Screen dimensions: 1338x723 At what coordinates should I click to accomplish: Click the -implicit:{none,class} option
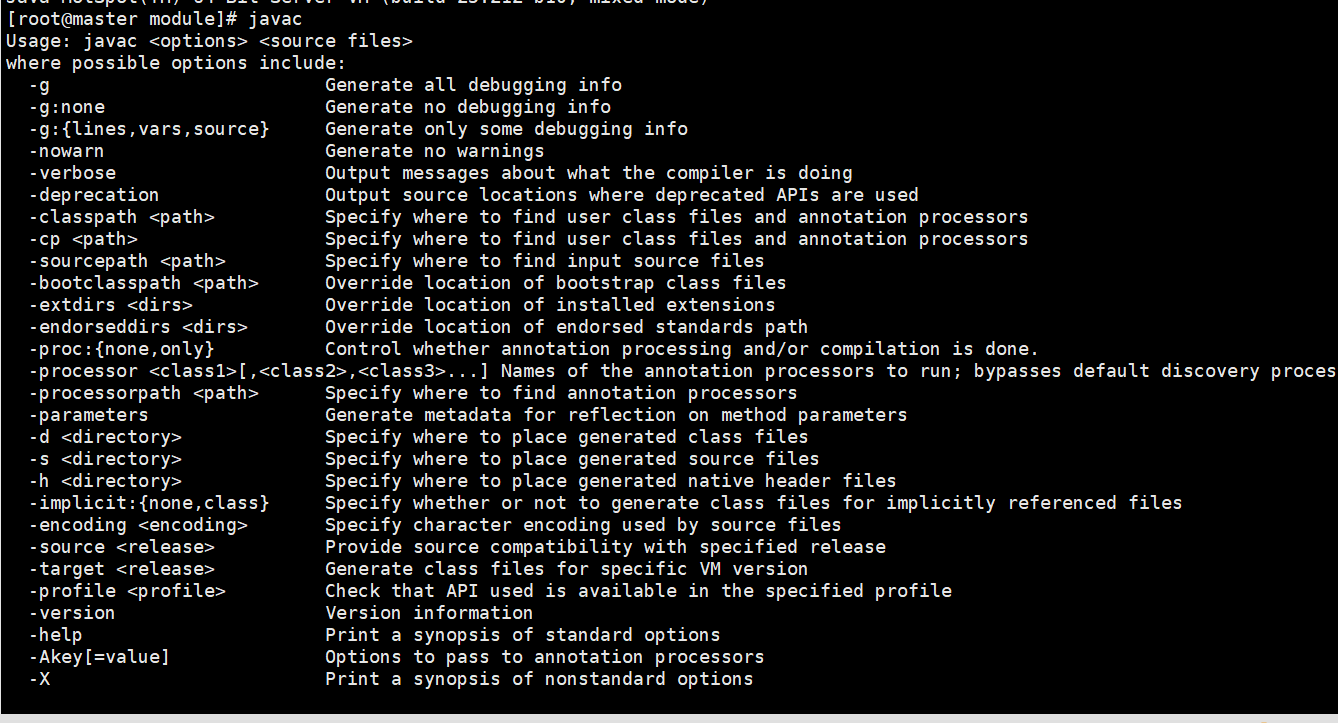(148, 503)
